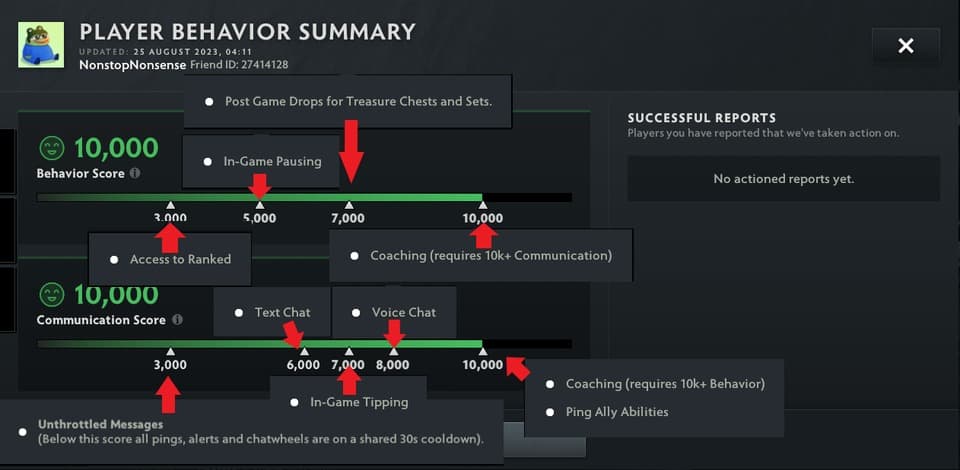This screenshot has width=960, height=470.
Task: Select the 5,000 marker on Behavior Score bar
Action: 259,217
